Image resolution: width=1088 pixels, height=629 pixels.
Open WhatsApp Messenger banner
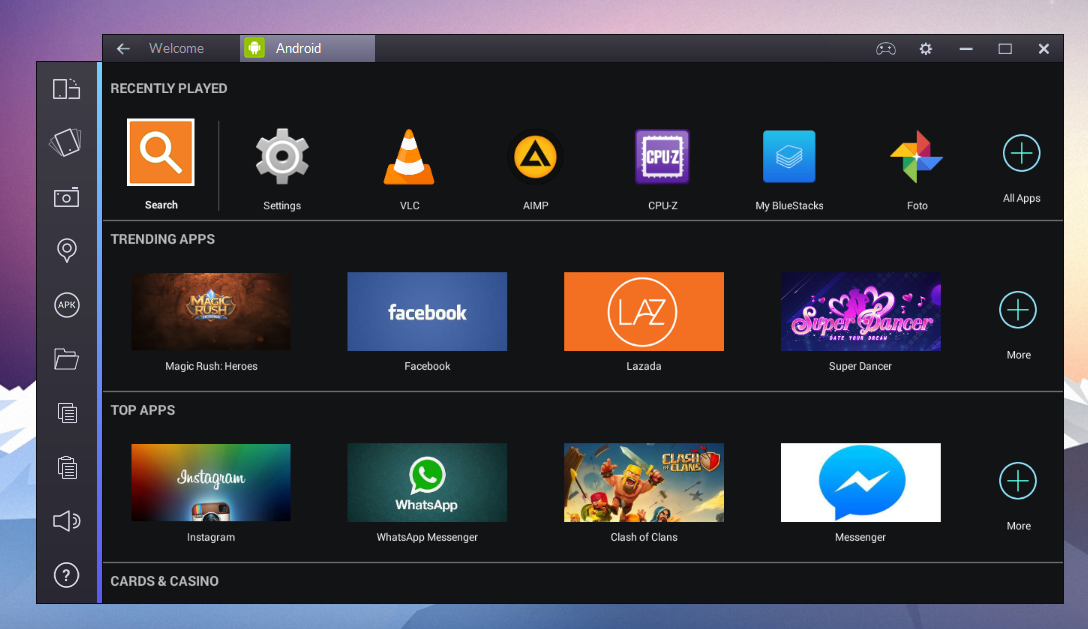coord(427,483)
